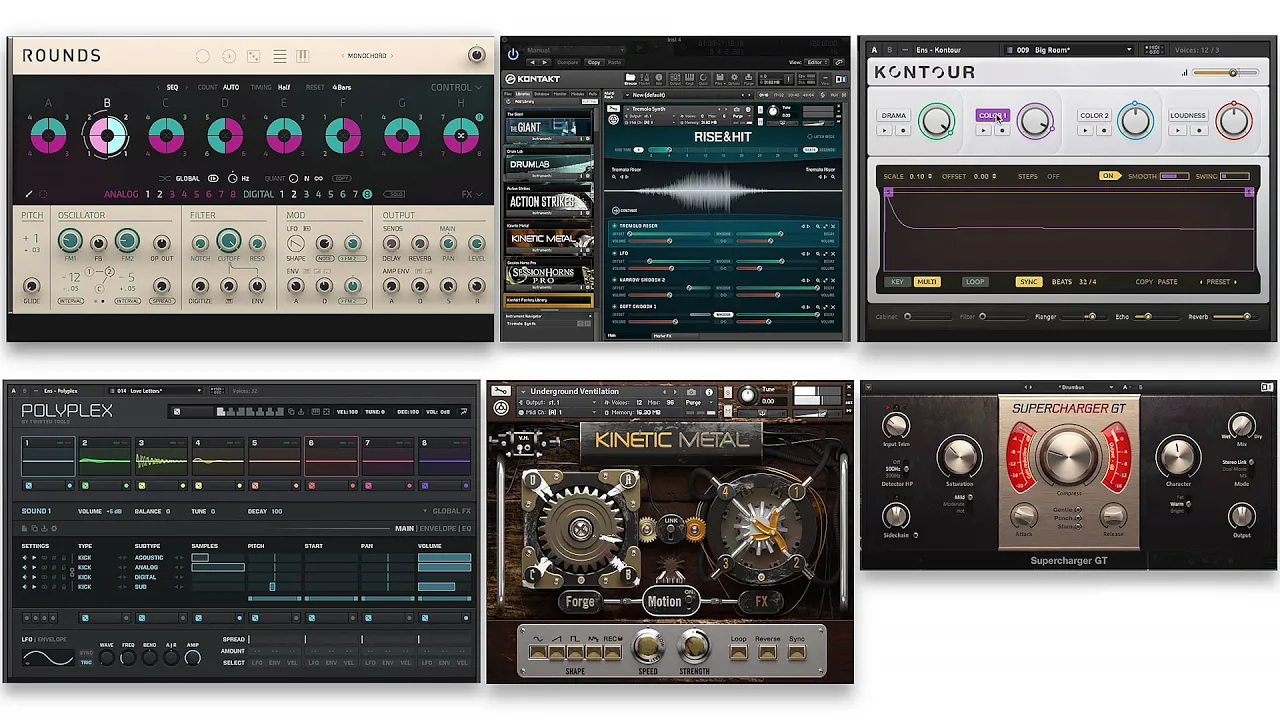Expand the CONTROL dropdown in Rounds
Image resolution: width=1280 pixels, height=720 pixels.
456,87
